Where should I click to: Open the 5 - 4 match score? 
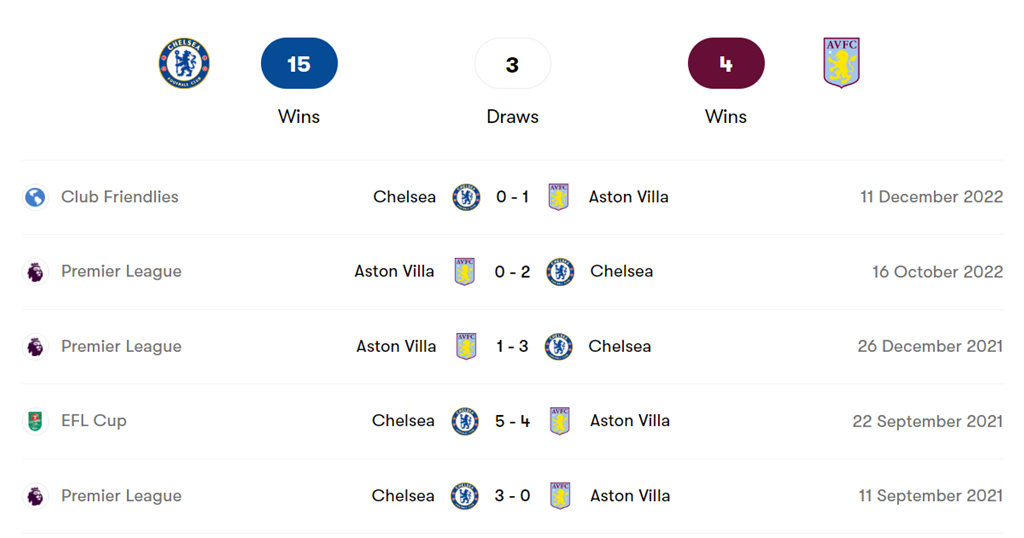512,421
